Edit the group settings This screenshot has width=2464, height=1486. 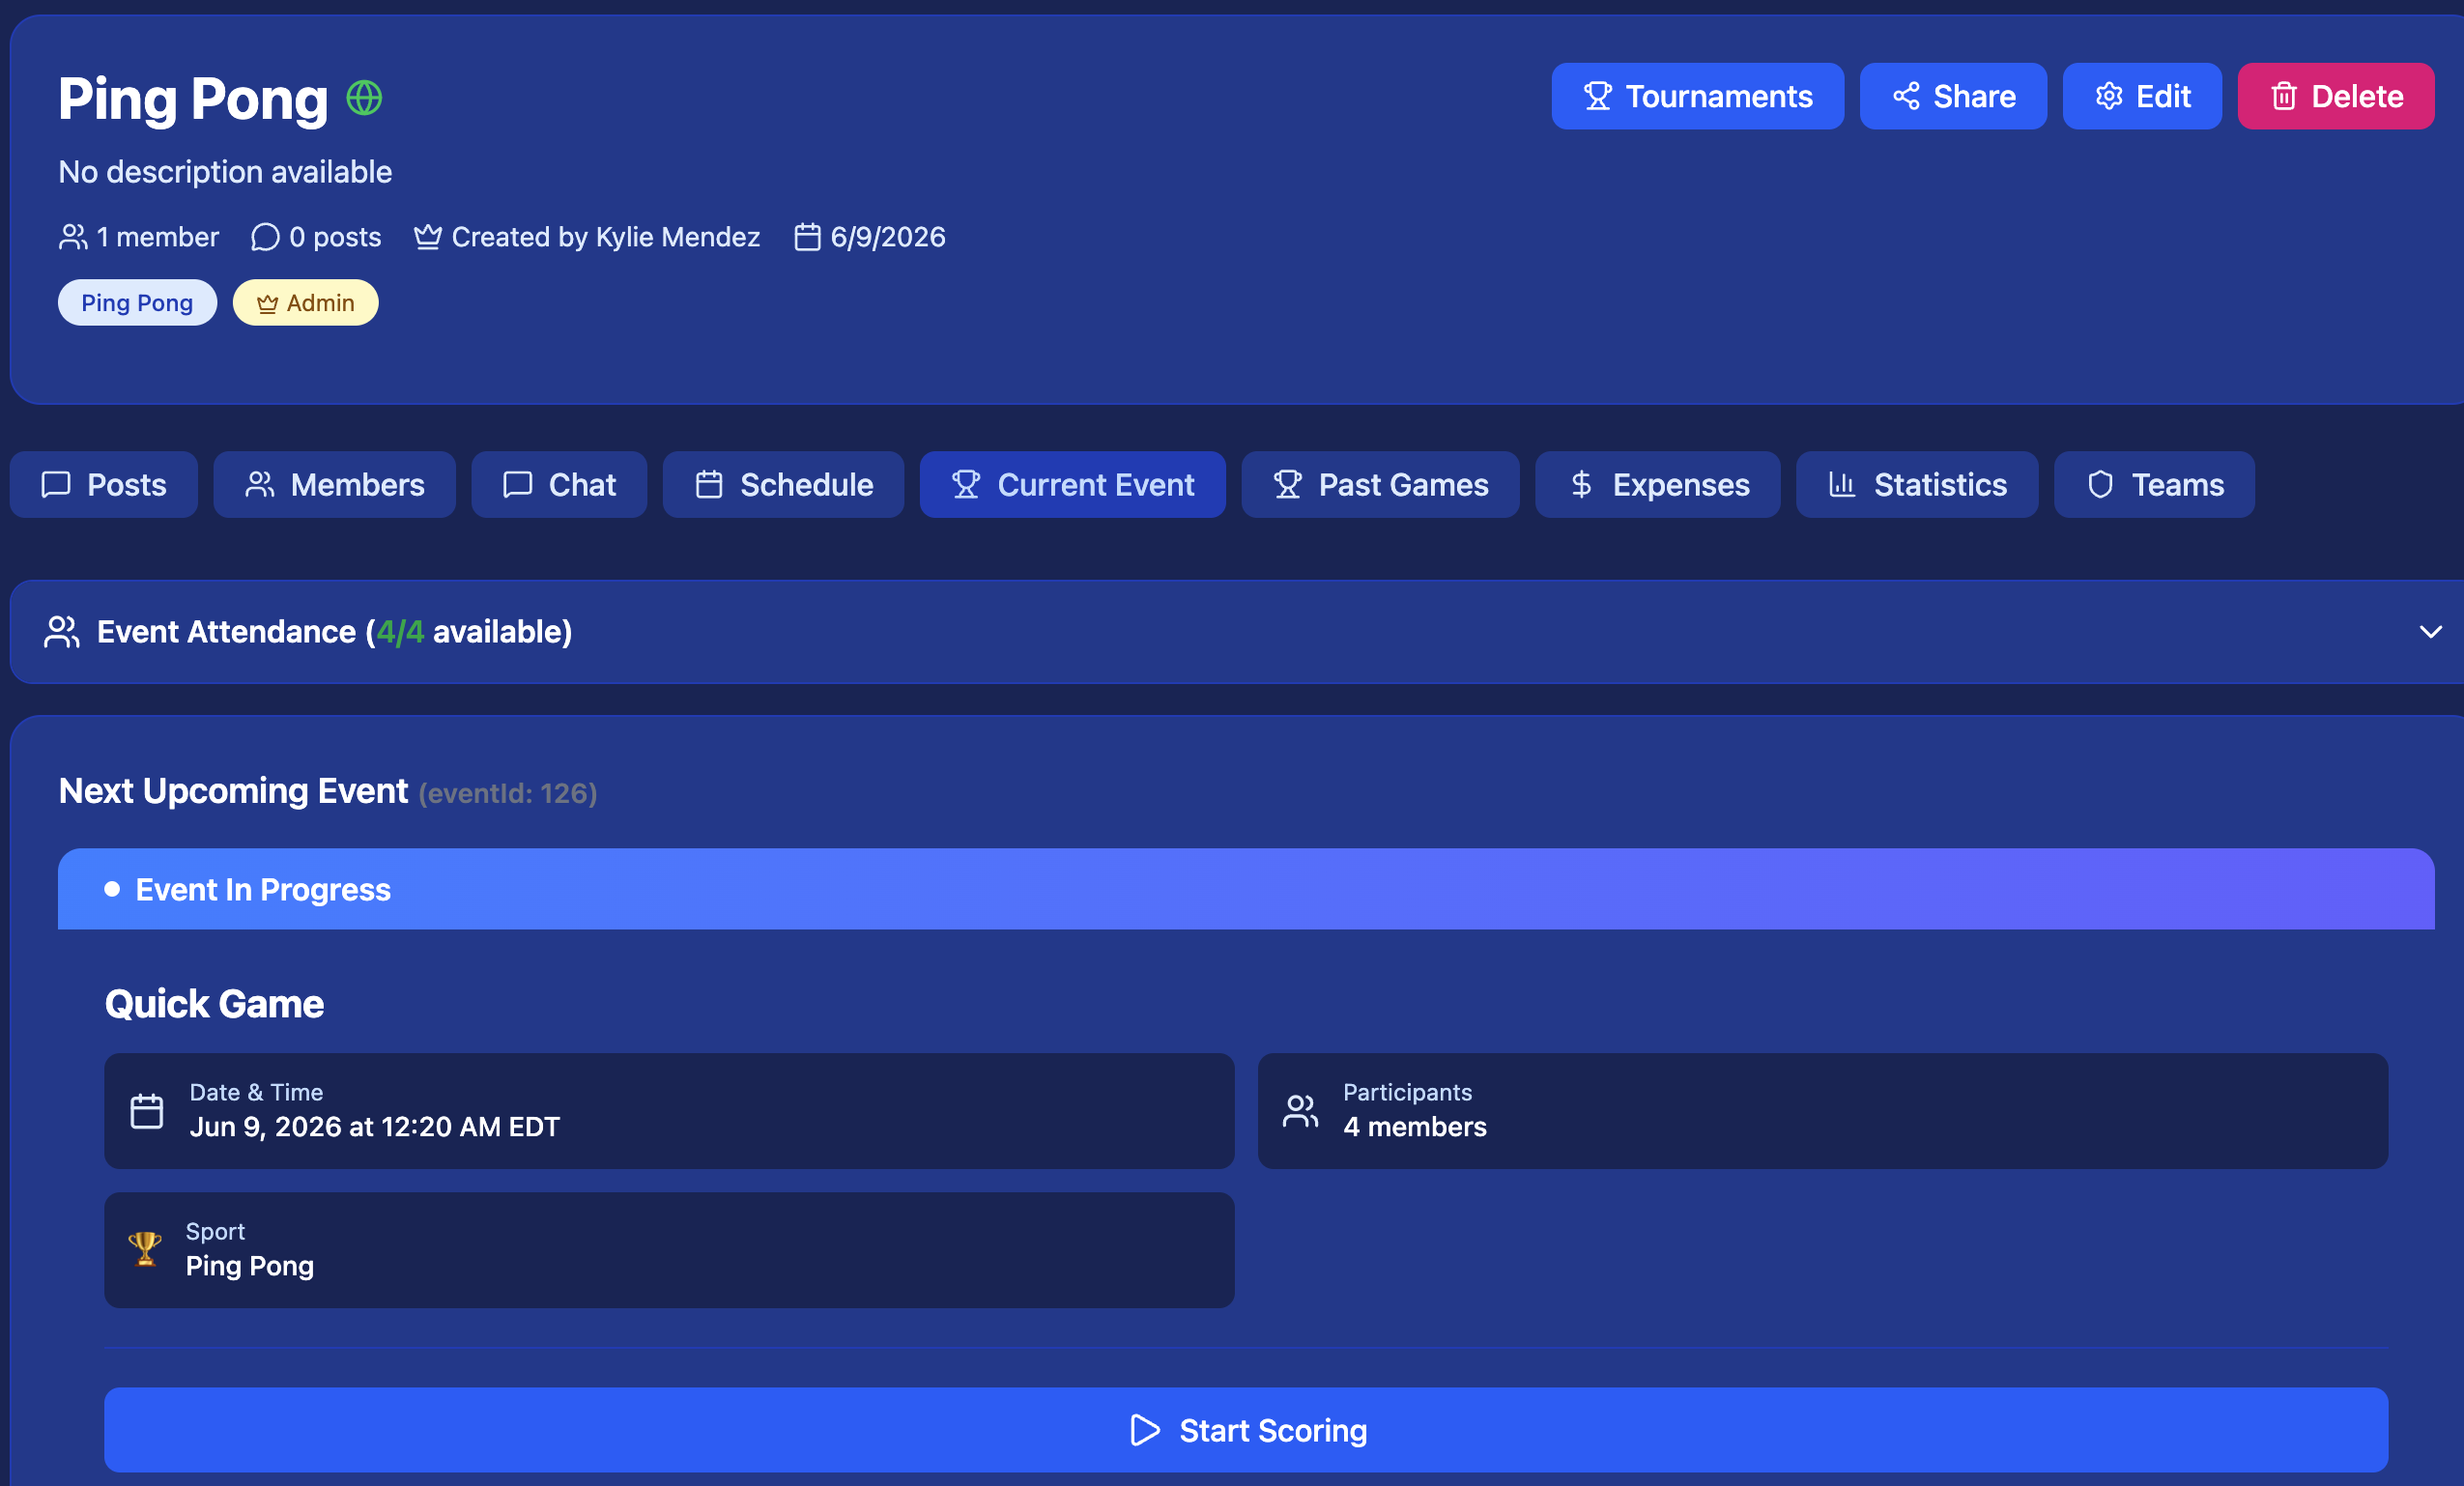point(2142,96)
